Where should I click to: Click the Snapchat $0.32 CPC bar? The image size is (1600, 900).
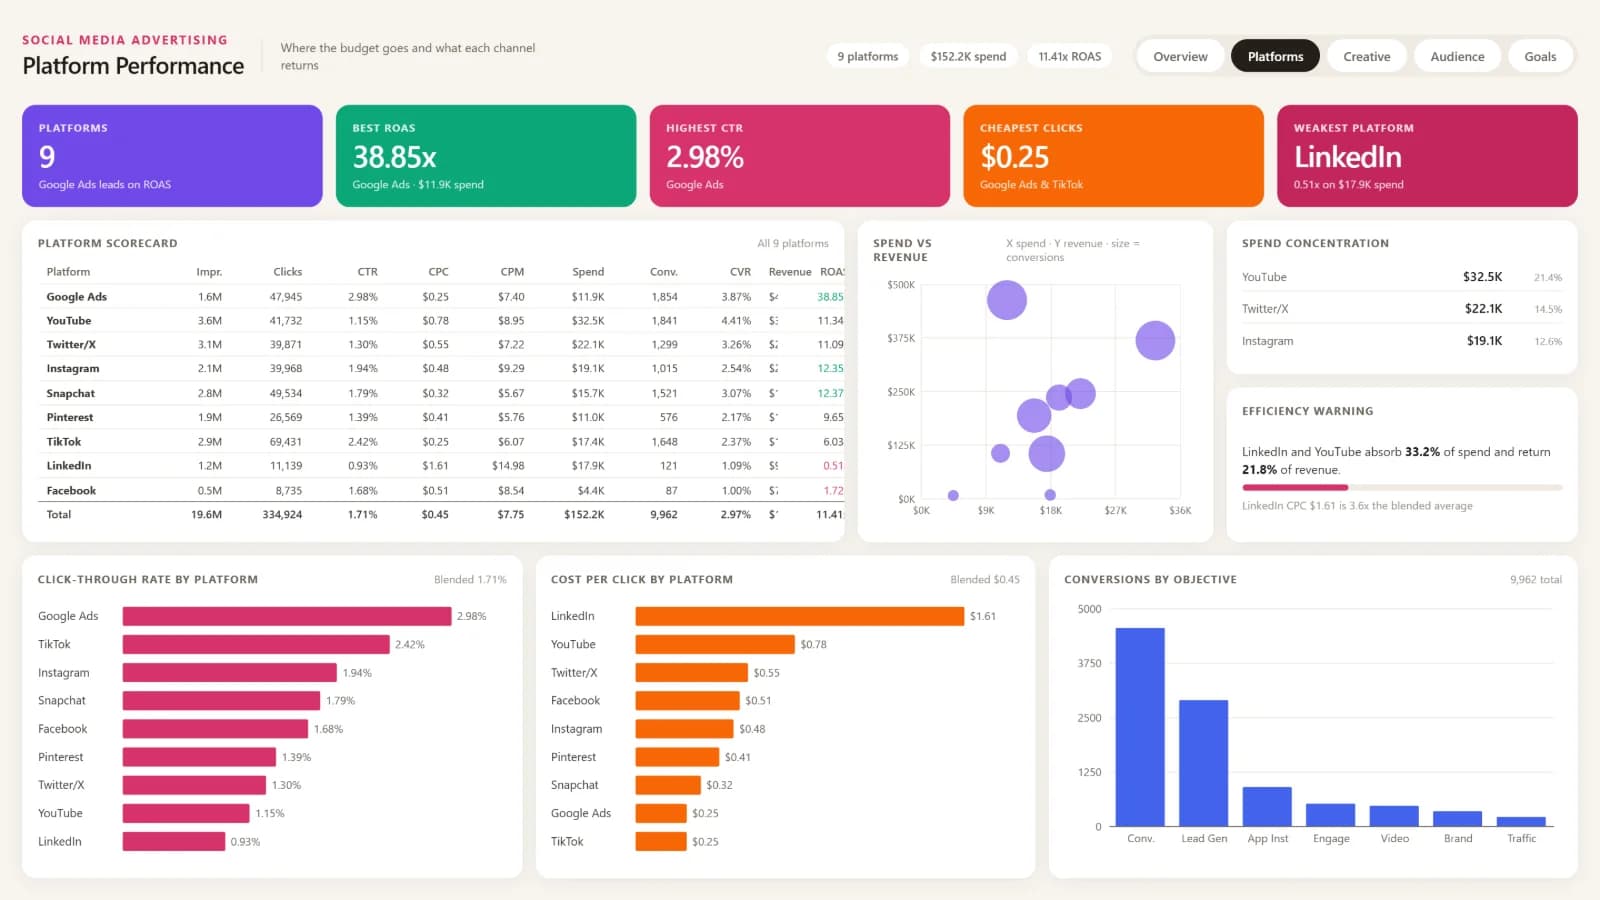click(x=668, y=785)
